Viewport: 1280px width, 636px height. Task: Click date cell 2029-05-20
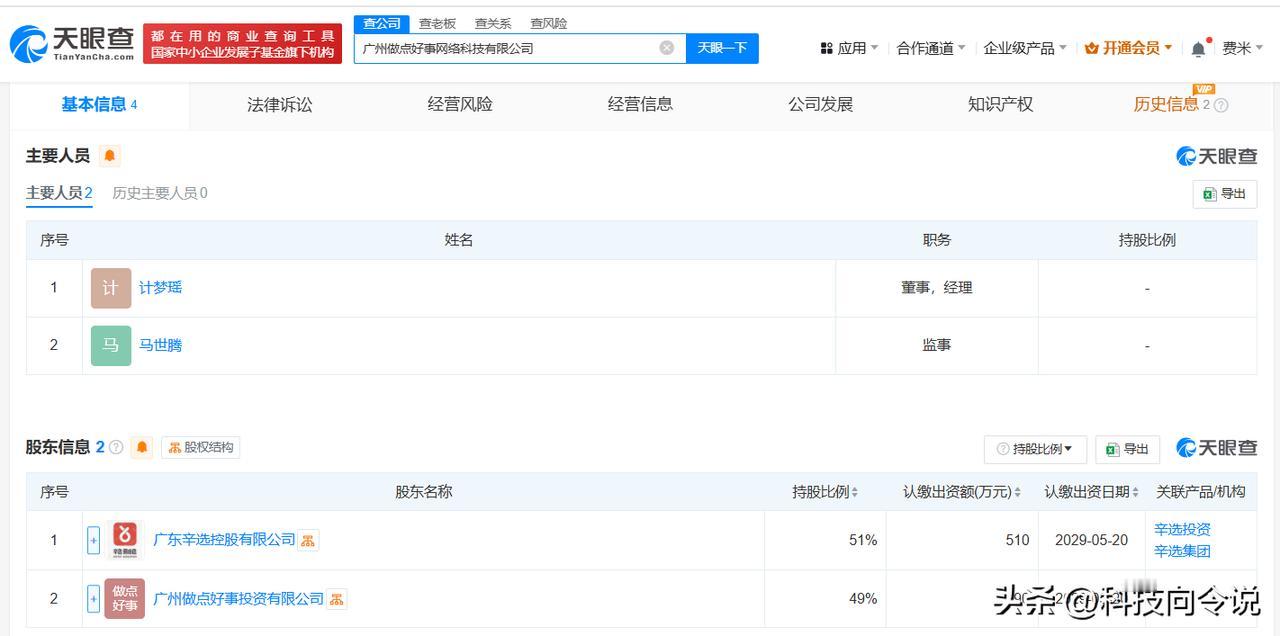1091,540
